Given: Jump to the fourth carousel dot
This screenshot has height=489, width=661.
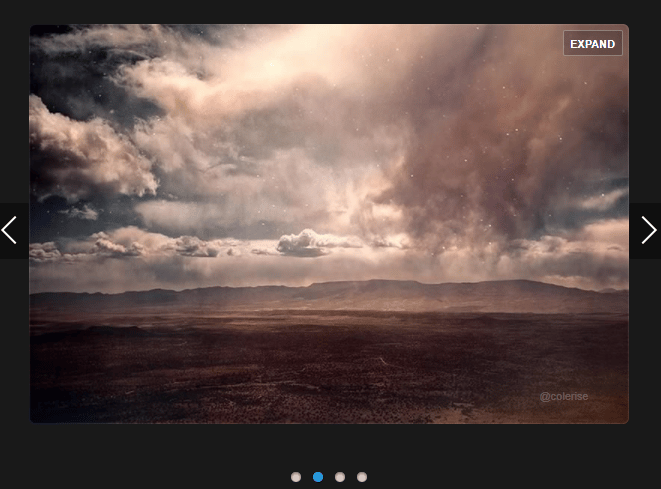Looking at the screenshot, I should 362,477.
